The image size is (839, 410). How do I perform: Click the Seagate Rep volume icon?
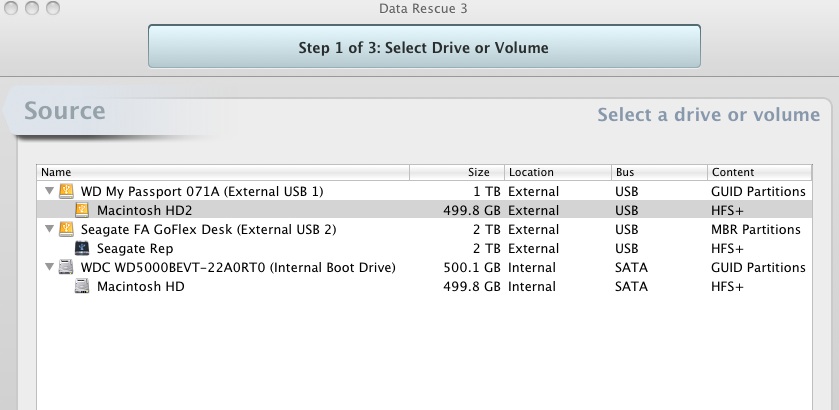pyautogui.click(x=82, y=248)
